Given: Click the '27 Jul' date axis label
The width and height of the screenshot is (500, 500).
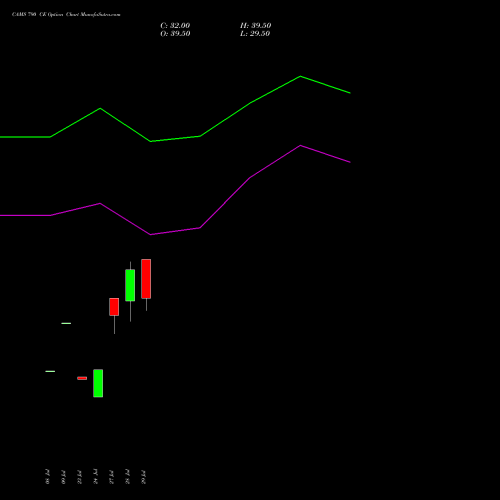Looking at the screenshot, I should tap(111, 477).
